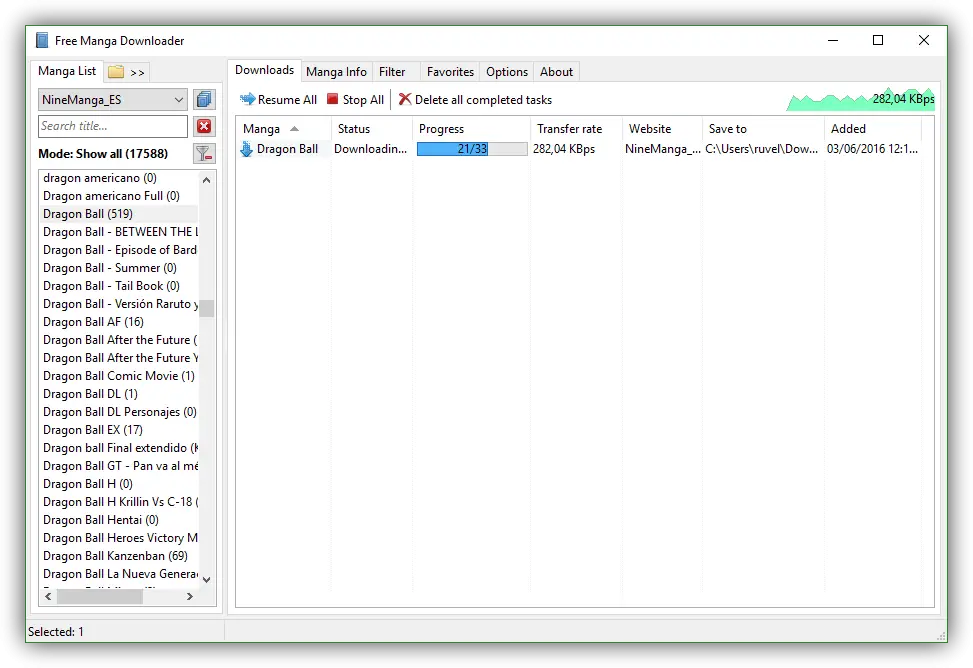Screen dimensions: 973x668
Task: Select Dragon Ball GT - Pan va al
Action: (x=119, y=466)
